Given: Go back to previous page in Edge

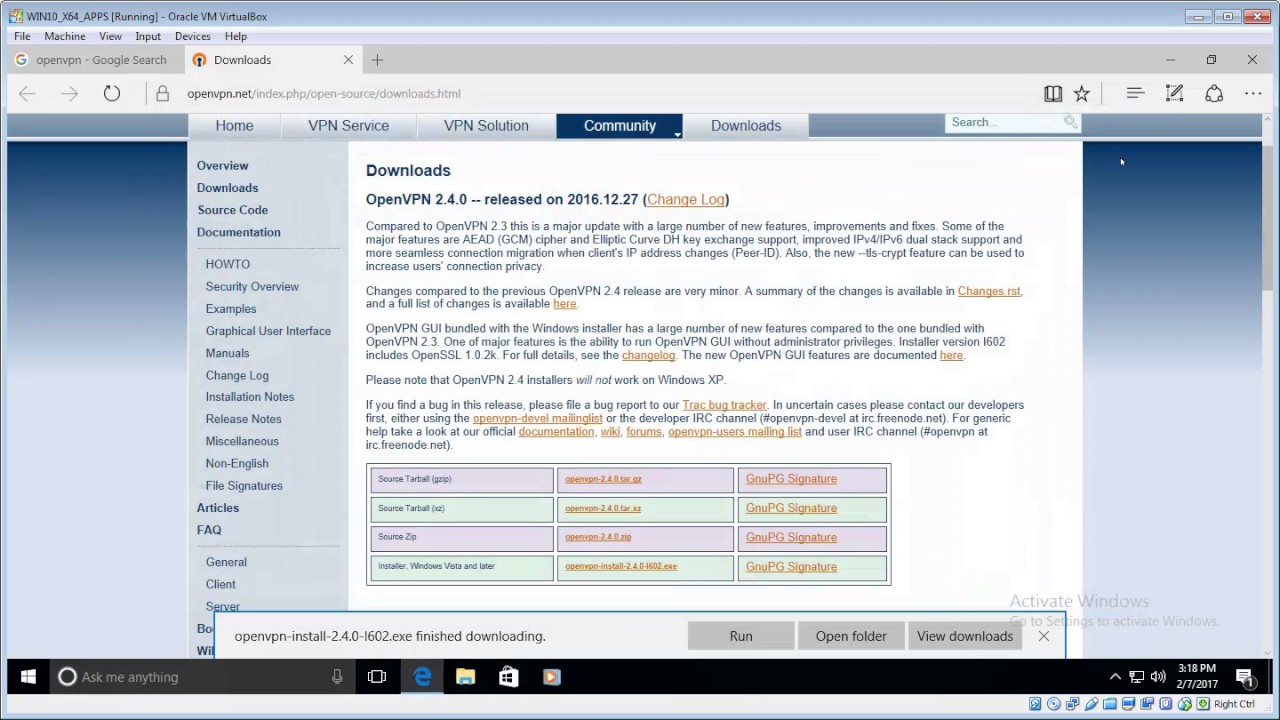Looking at the screenshot, I should point(27,93).
